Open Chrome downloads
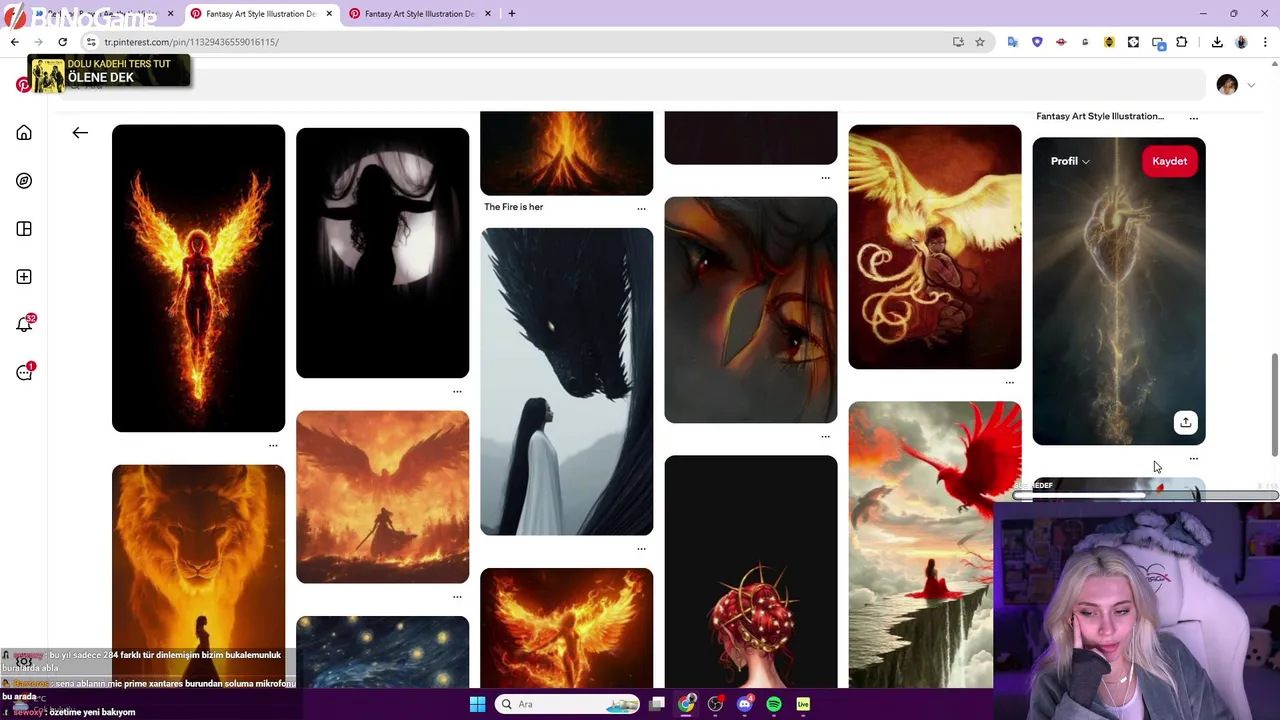1280x720 pixels. 1217,42
